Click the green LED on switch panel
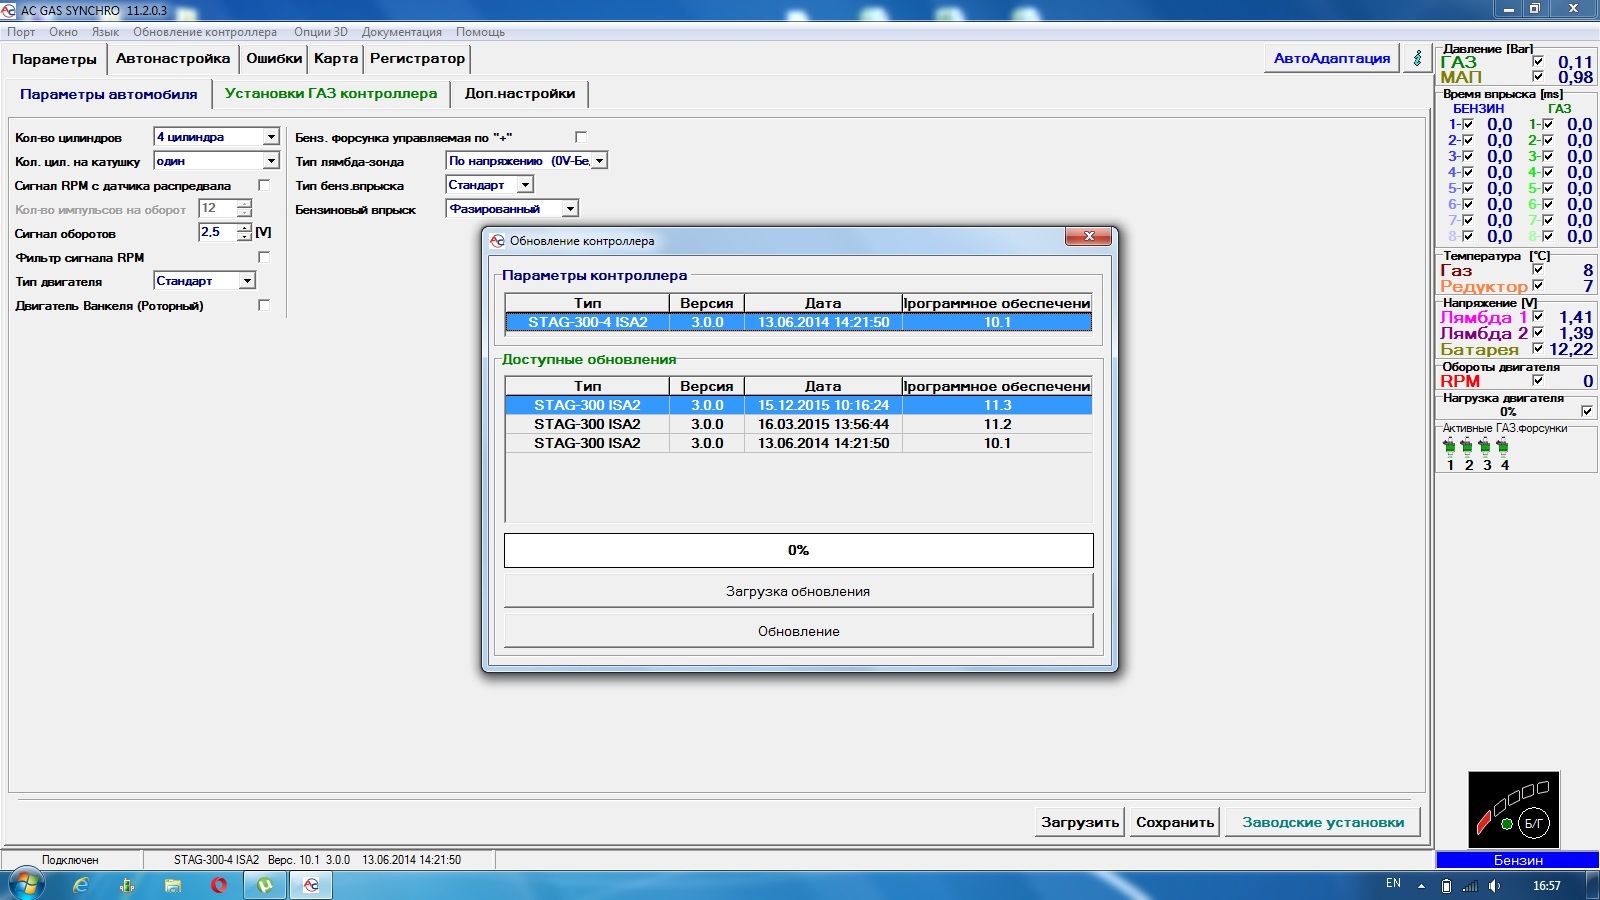Image resolution: width=1600 pixels, height=900 pixels. (x=1507, y=824)
